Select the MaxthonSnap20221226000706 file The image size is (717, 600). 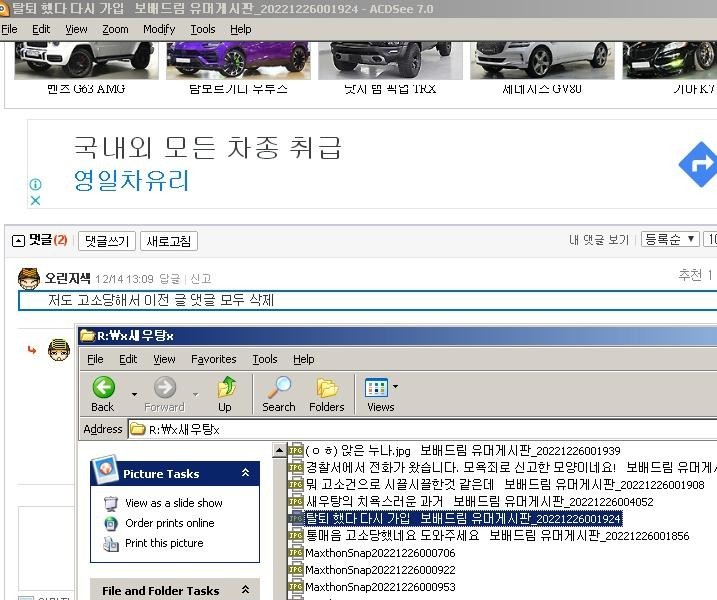379,553
